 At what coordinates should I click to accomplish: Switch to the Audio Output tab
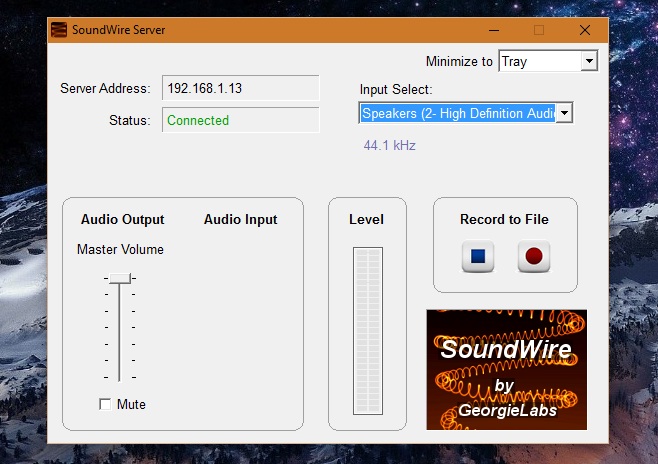[122, 220]
